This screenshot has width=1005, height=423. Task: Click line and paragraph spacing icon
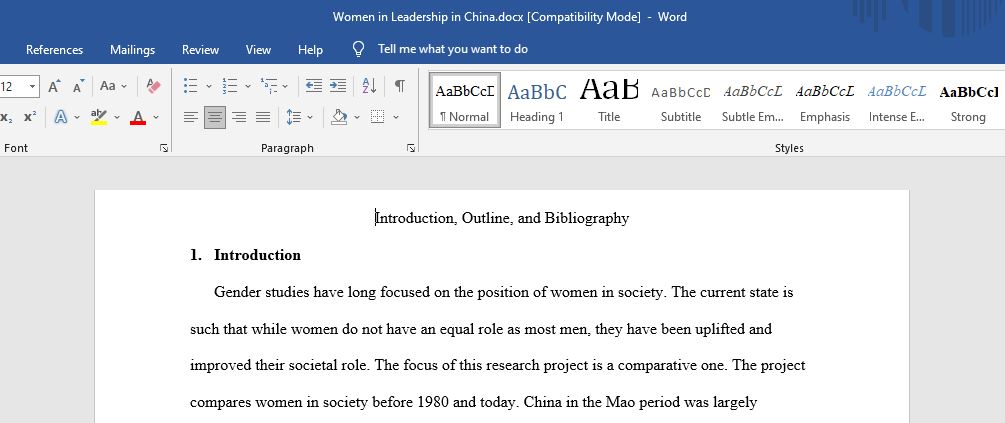tap(294, 117)
